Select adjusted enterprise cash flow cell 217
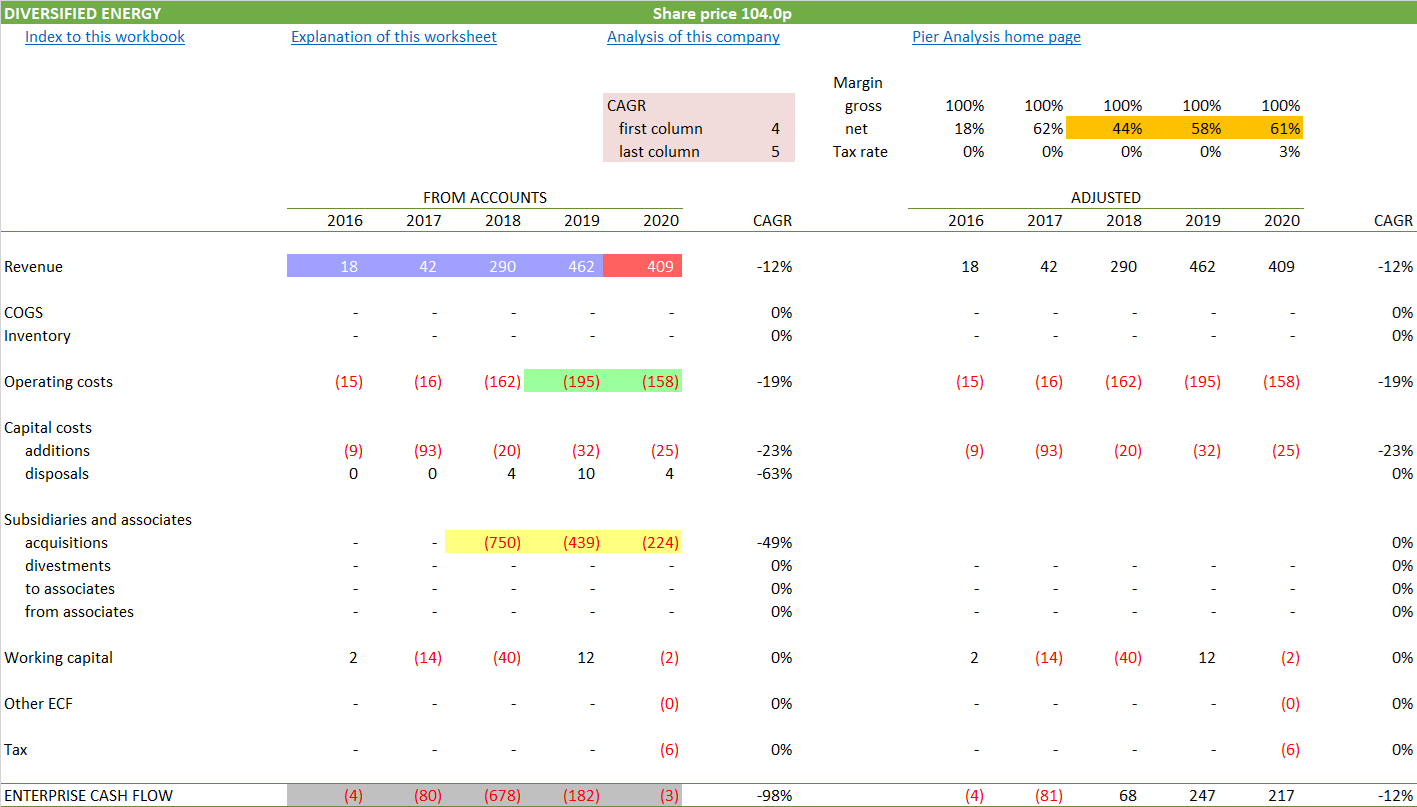 (1281, 796)
